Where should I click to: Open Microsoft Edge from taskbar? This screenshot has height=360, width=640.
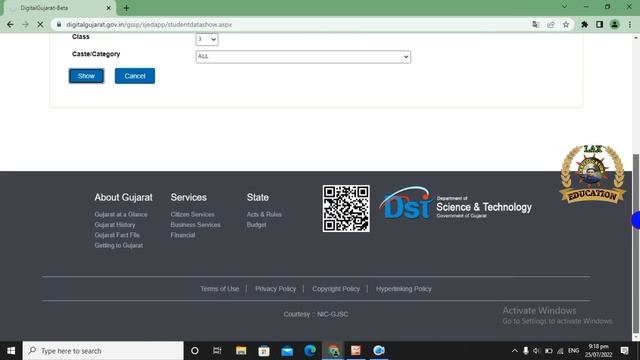pyautogui.click(x=310, y=351)
